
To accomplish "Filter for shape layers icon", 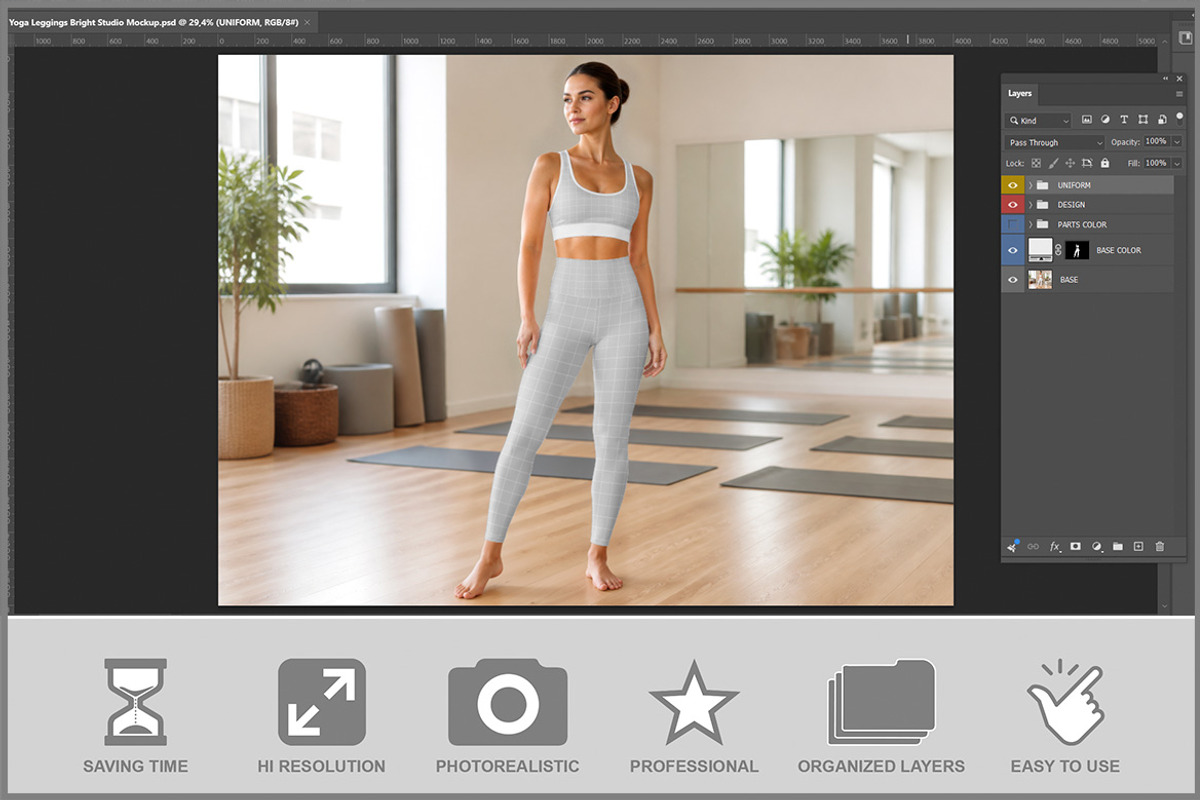I will pyautogui.click(x=1143, y=120).
